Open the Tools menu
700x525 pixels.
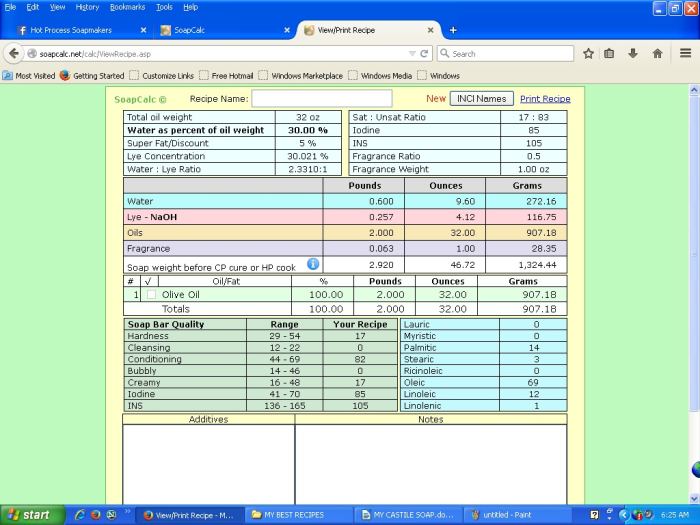[164, 7]
